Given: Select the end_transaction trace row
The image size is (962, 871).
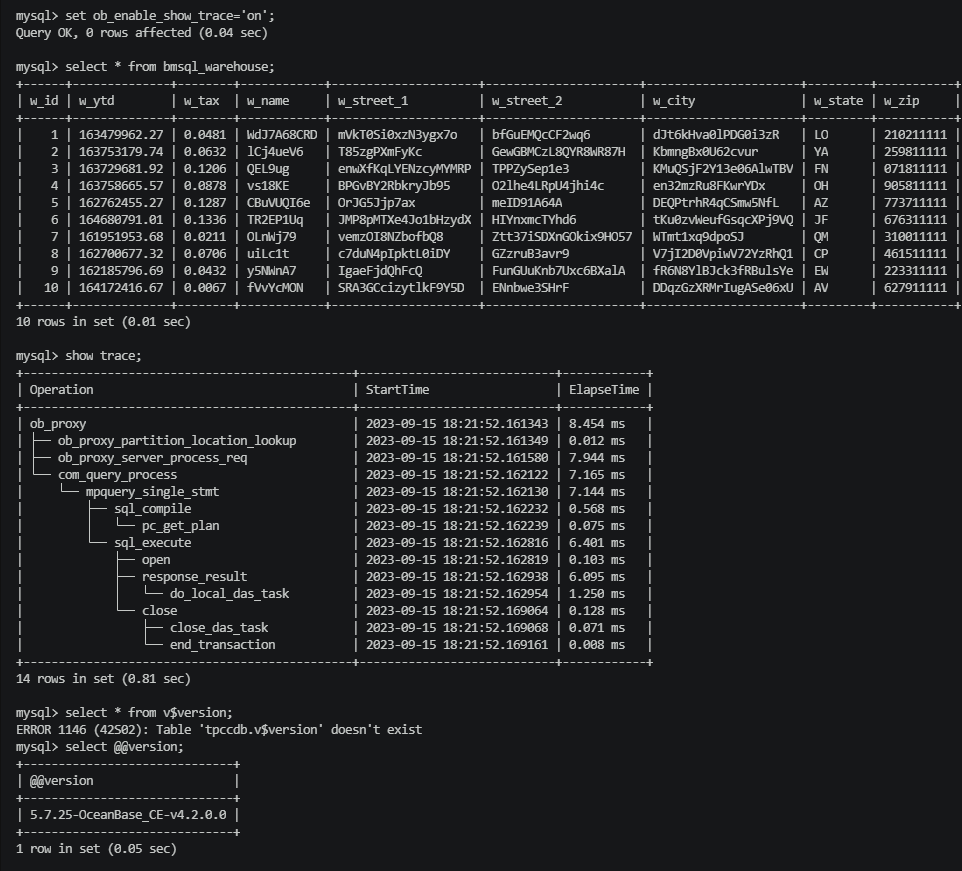Looking at the screenshot, I should tap(222, 645).
